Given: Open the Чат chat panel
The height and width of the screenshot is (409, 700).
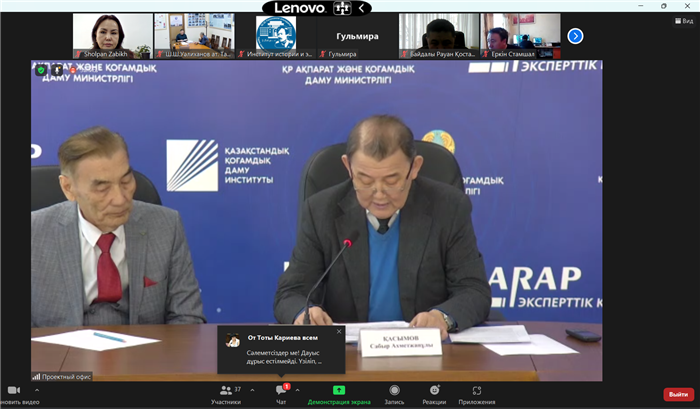Looking at the screenshot, I should (x=281, y=392).
